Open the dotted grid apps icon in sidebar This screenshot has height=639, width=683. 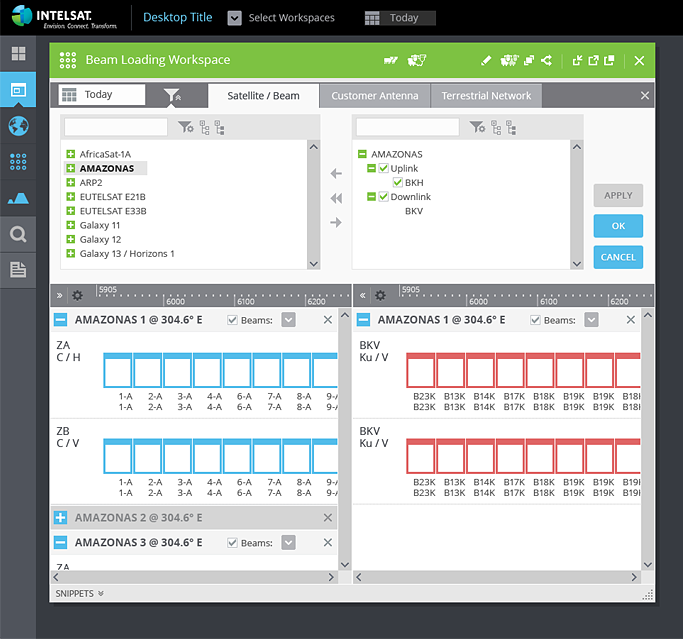[x=18, y=162]
